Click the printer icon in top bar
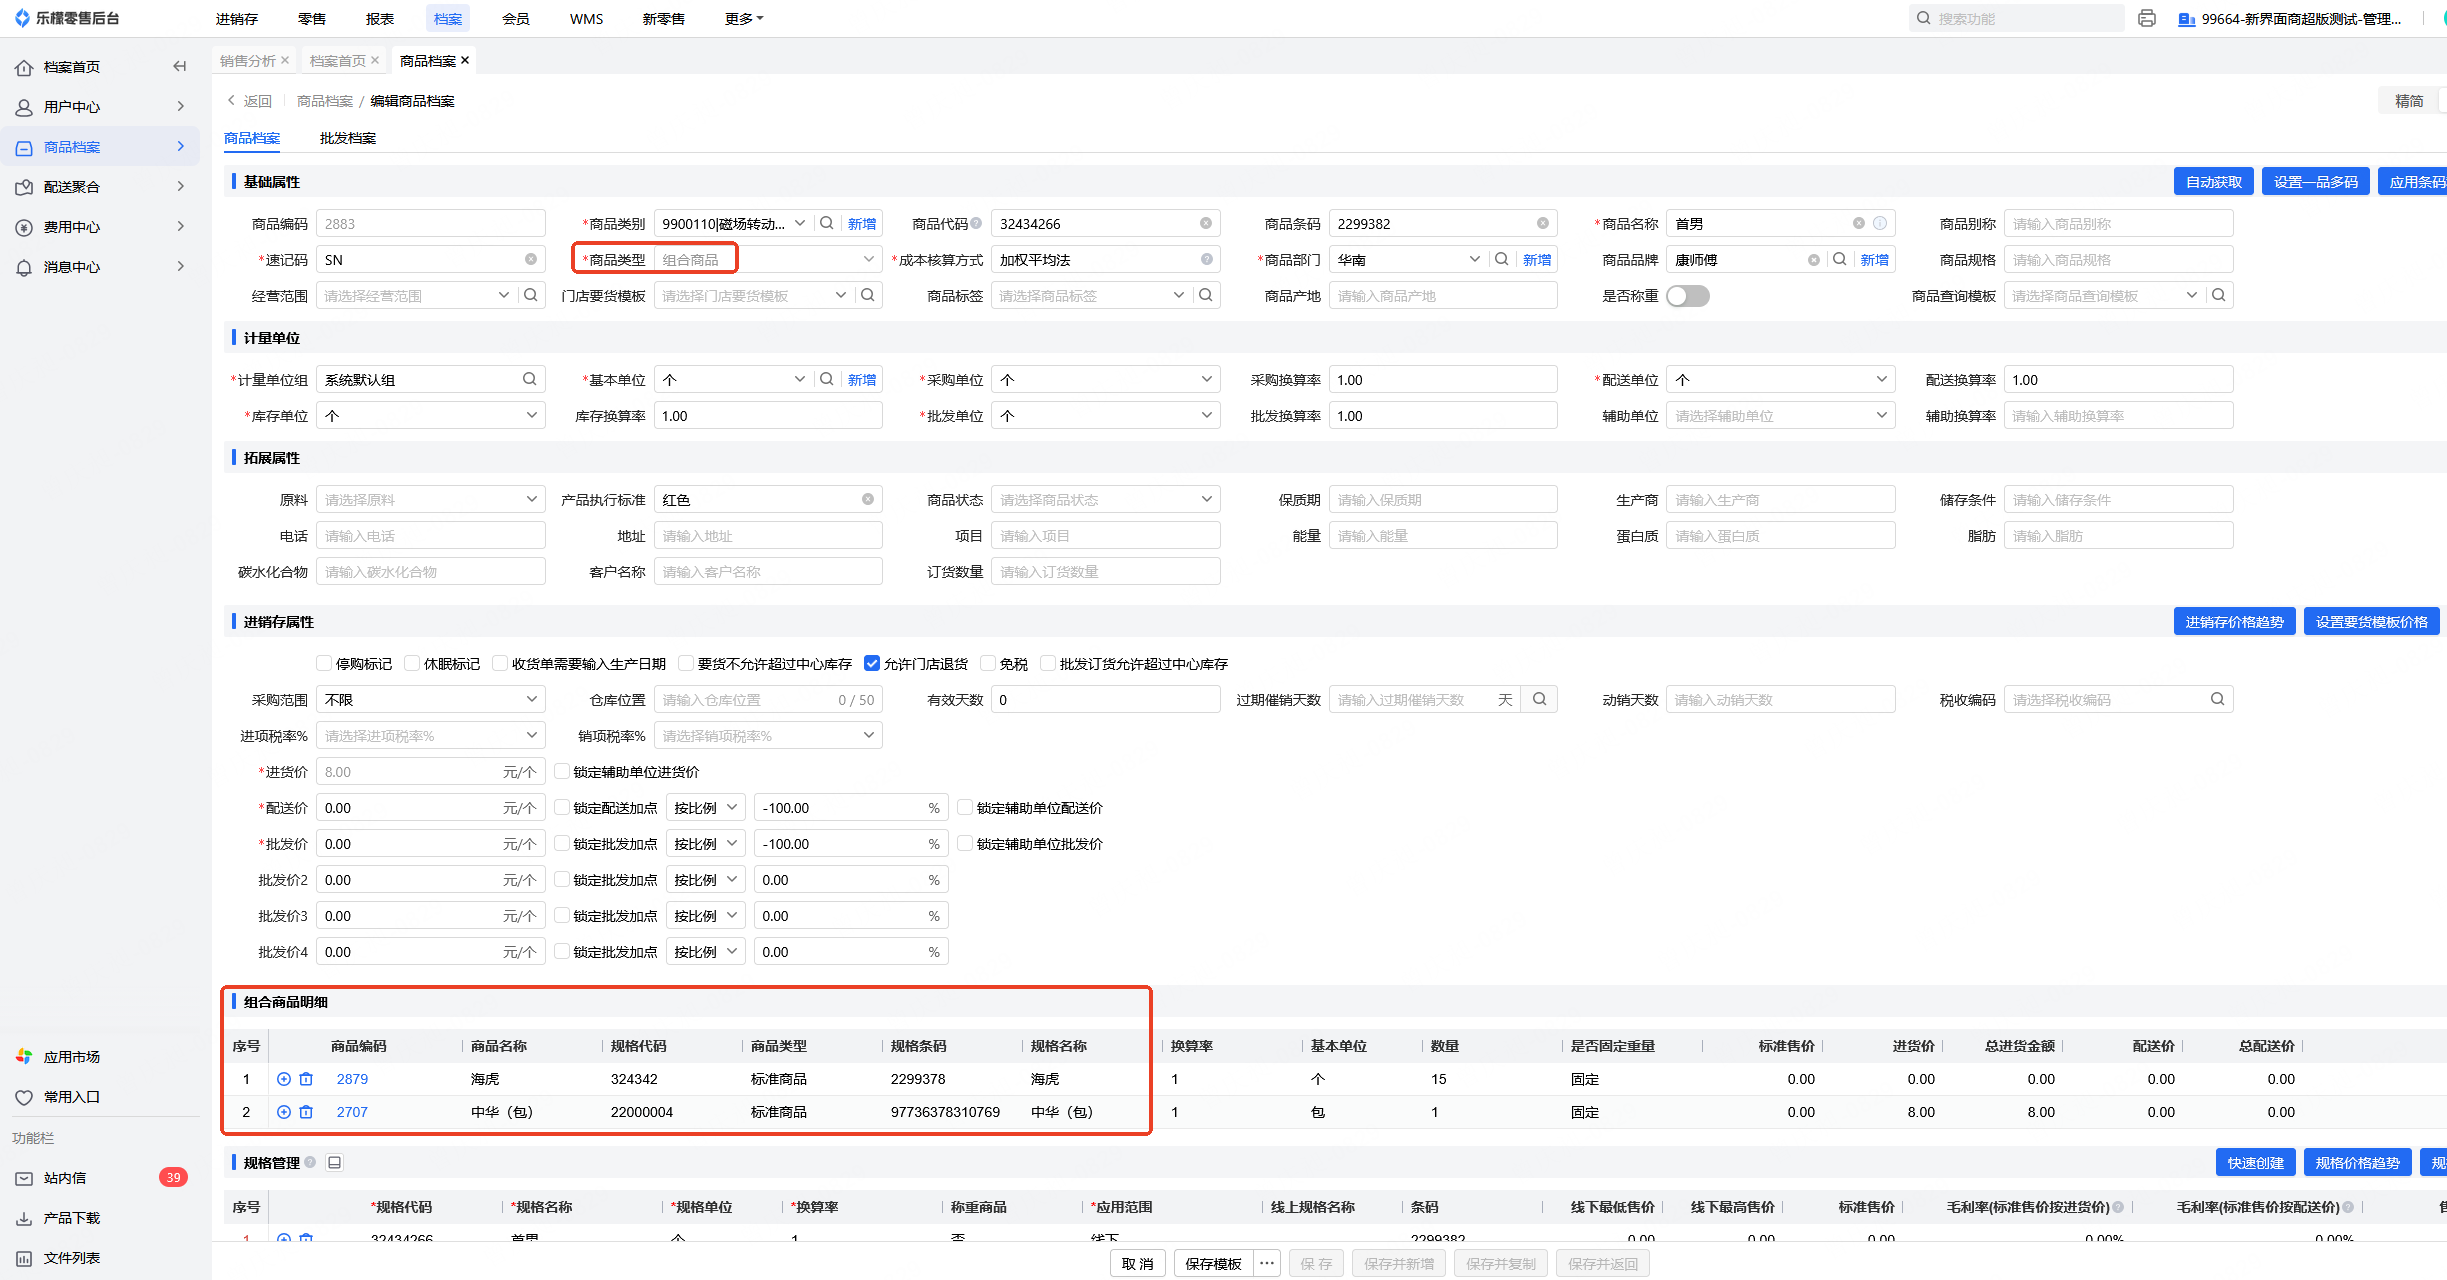The height and width of the screenshot is (1280, 2447). point(2146,19)
